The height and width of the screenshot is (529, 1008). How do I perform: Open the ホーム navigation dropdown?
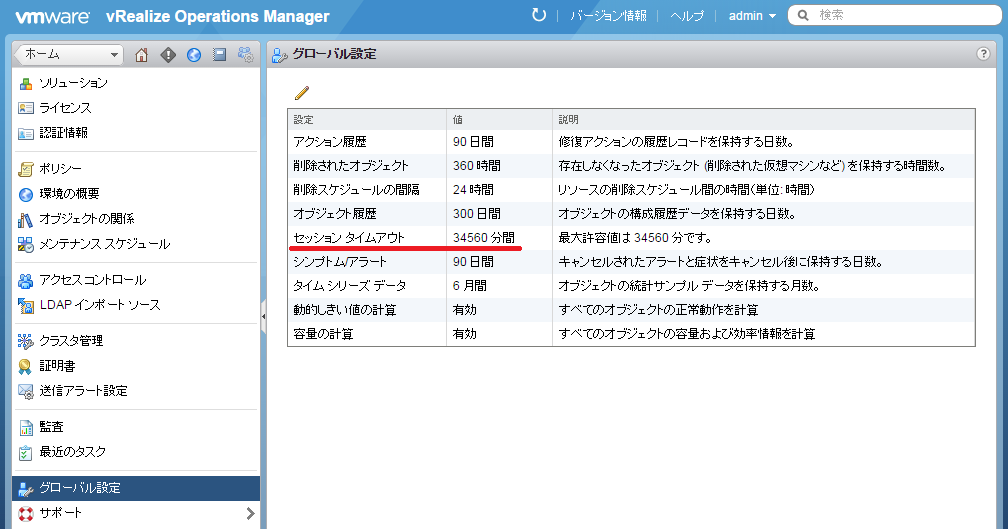coord(68,55)
